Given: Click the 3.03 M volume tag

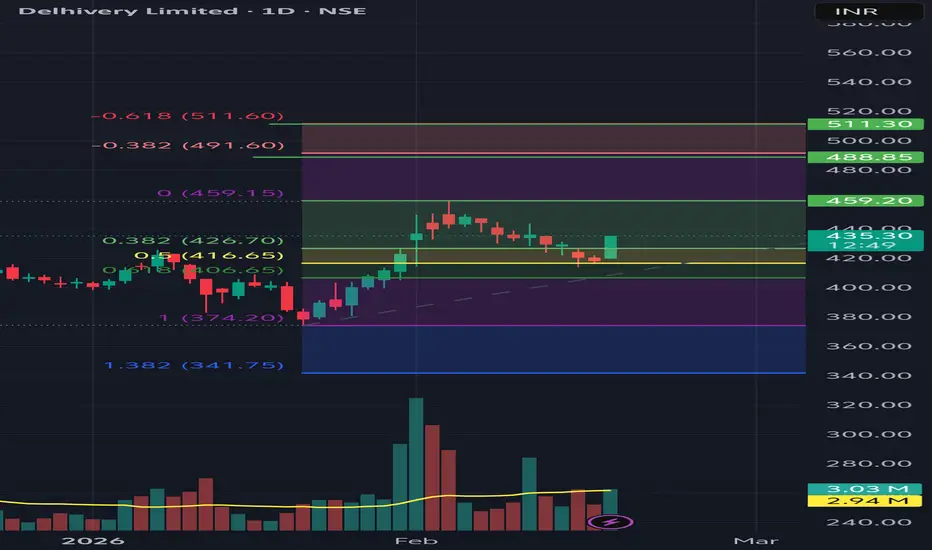Looking at the screenshot, I should [865, 489].
